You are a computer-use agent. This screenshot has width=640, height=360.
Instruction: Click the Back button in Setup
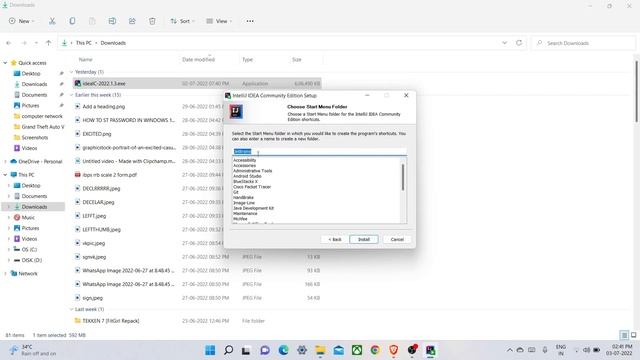pos(335,240)
